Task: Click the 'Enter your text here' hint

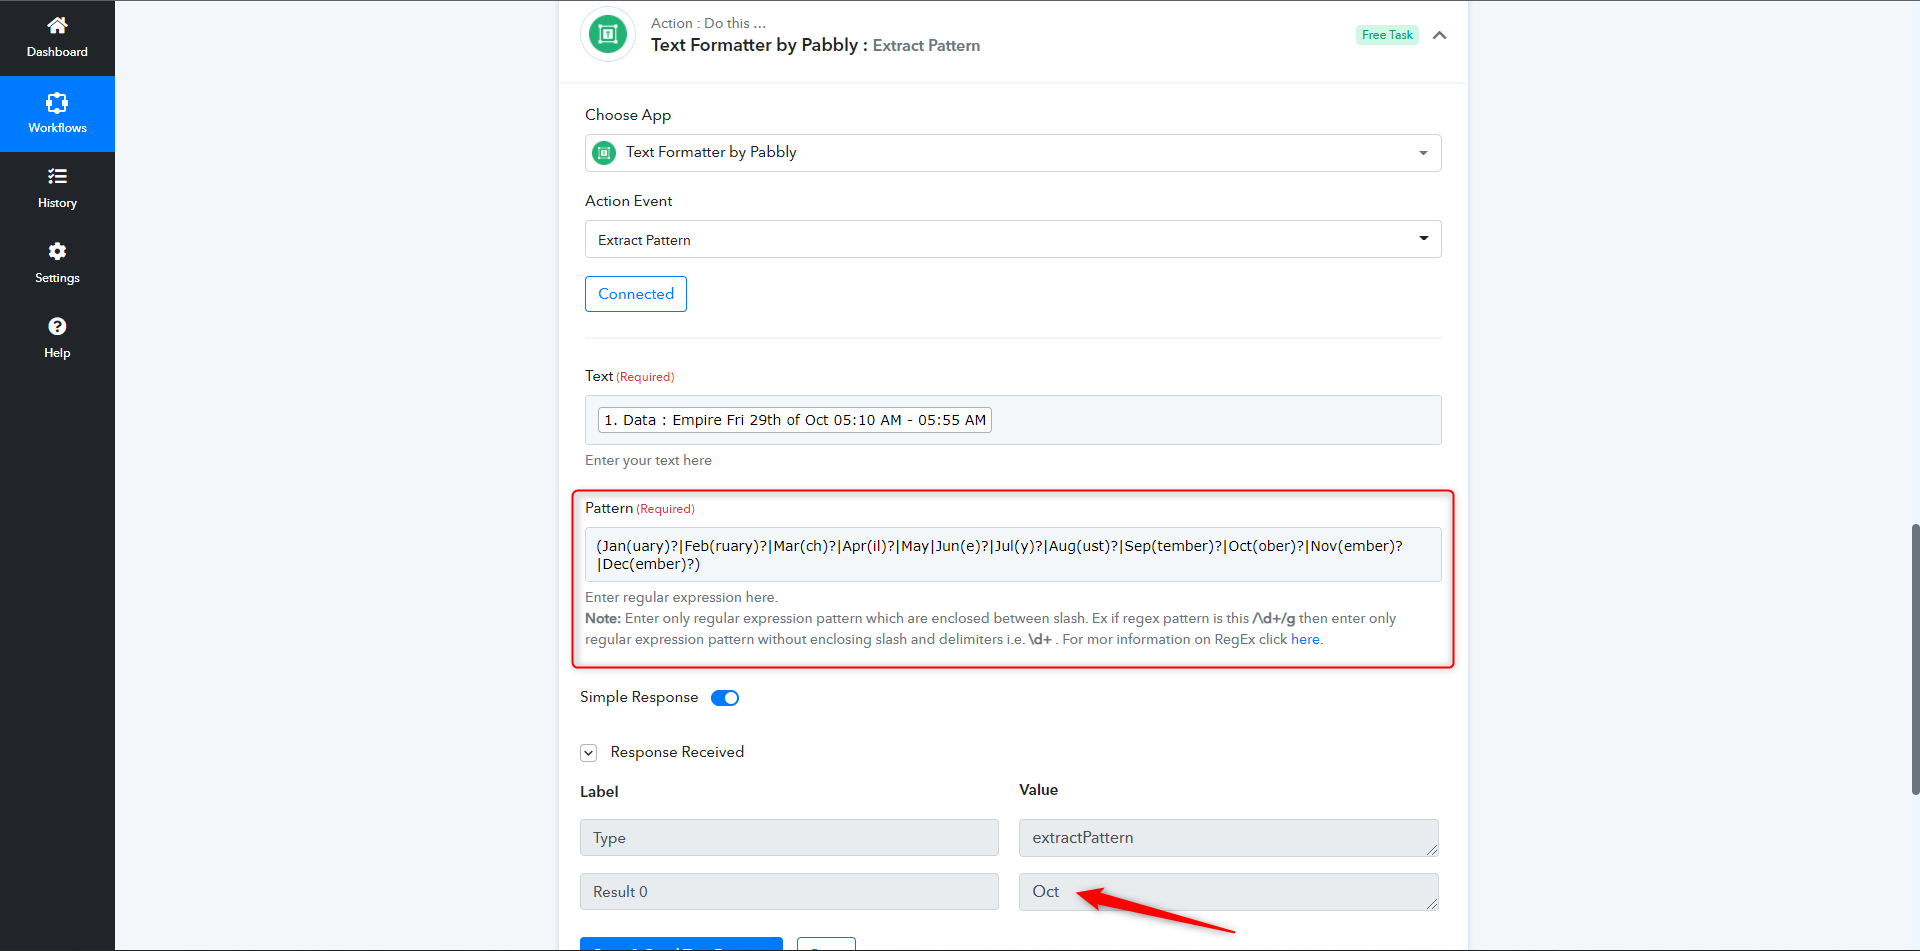Action: coord(648,461)
